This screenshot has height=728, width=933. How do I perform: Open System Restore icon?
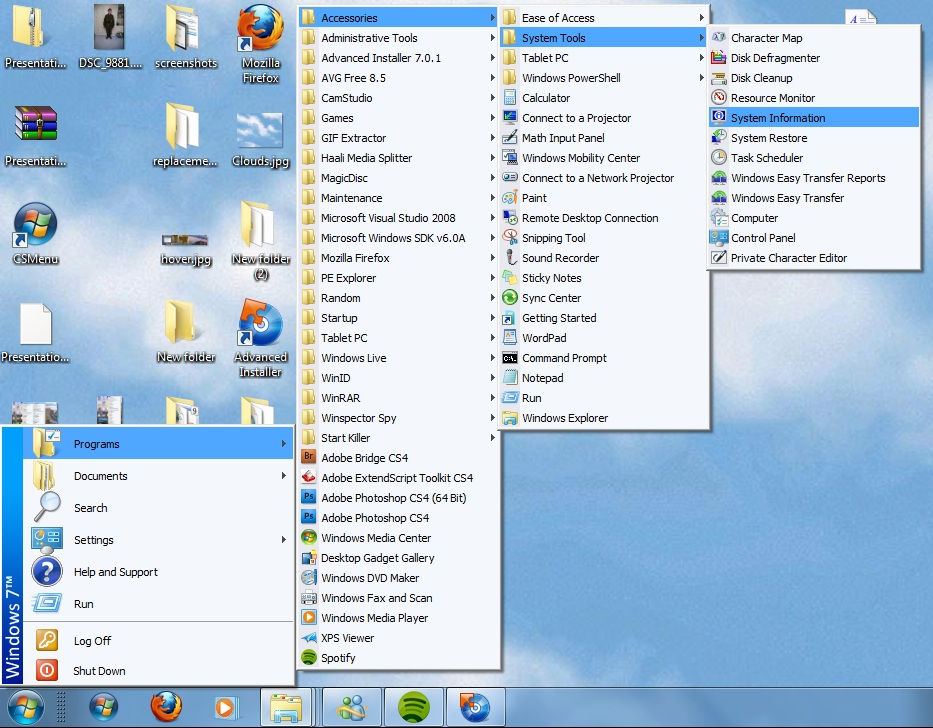719,138
